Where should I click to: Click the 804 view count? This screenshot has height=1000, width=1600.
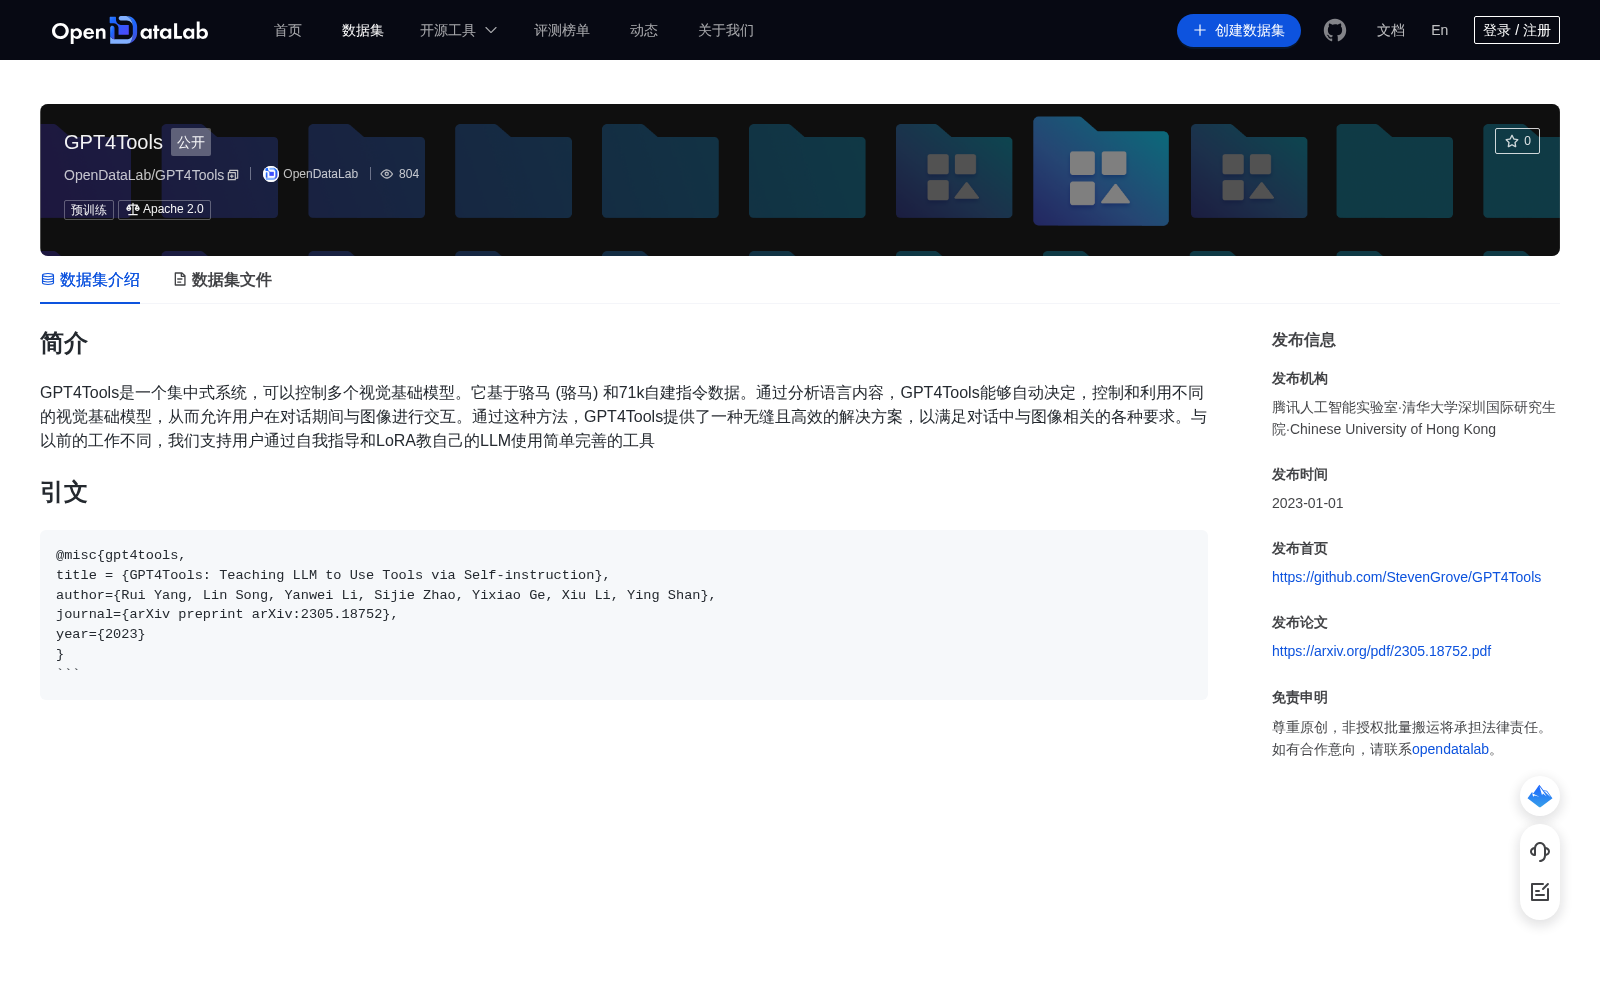tap(409, 174)
